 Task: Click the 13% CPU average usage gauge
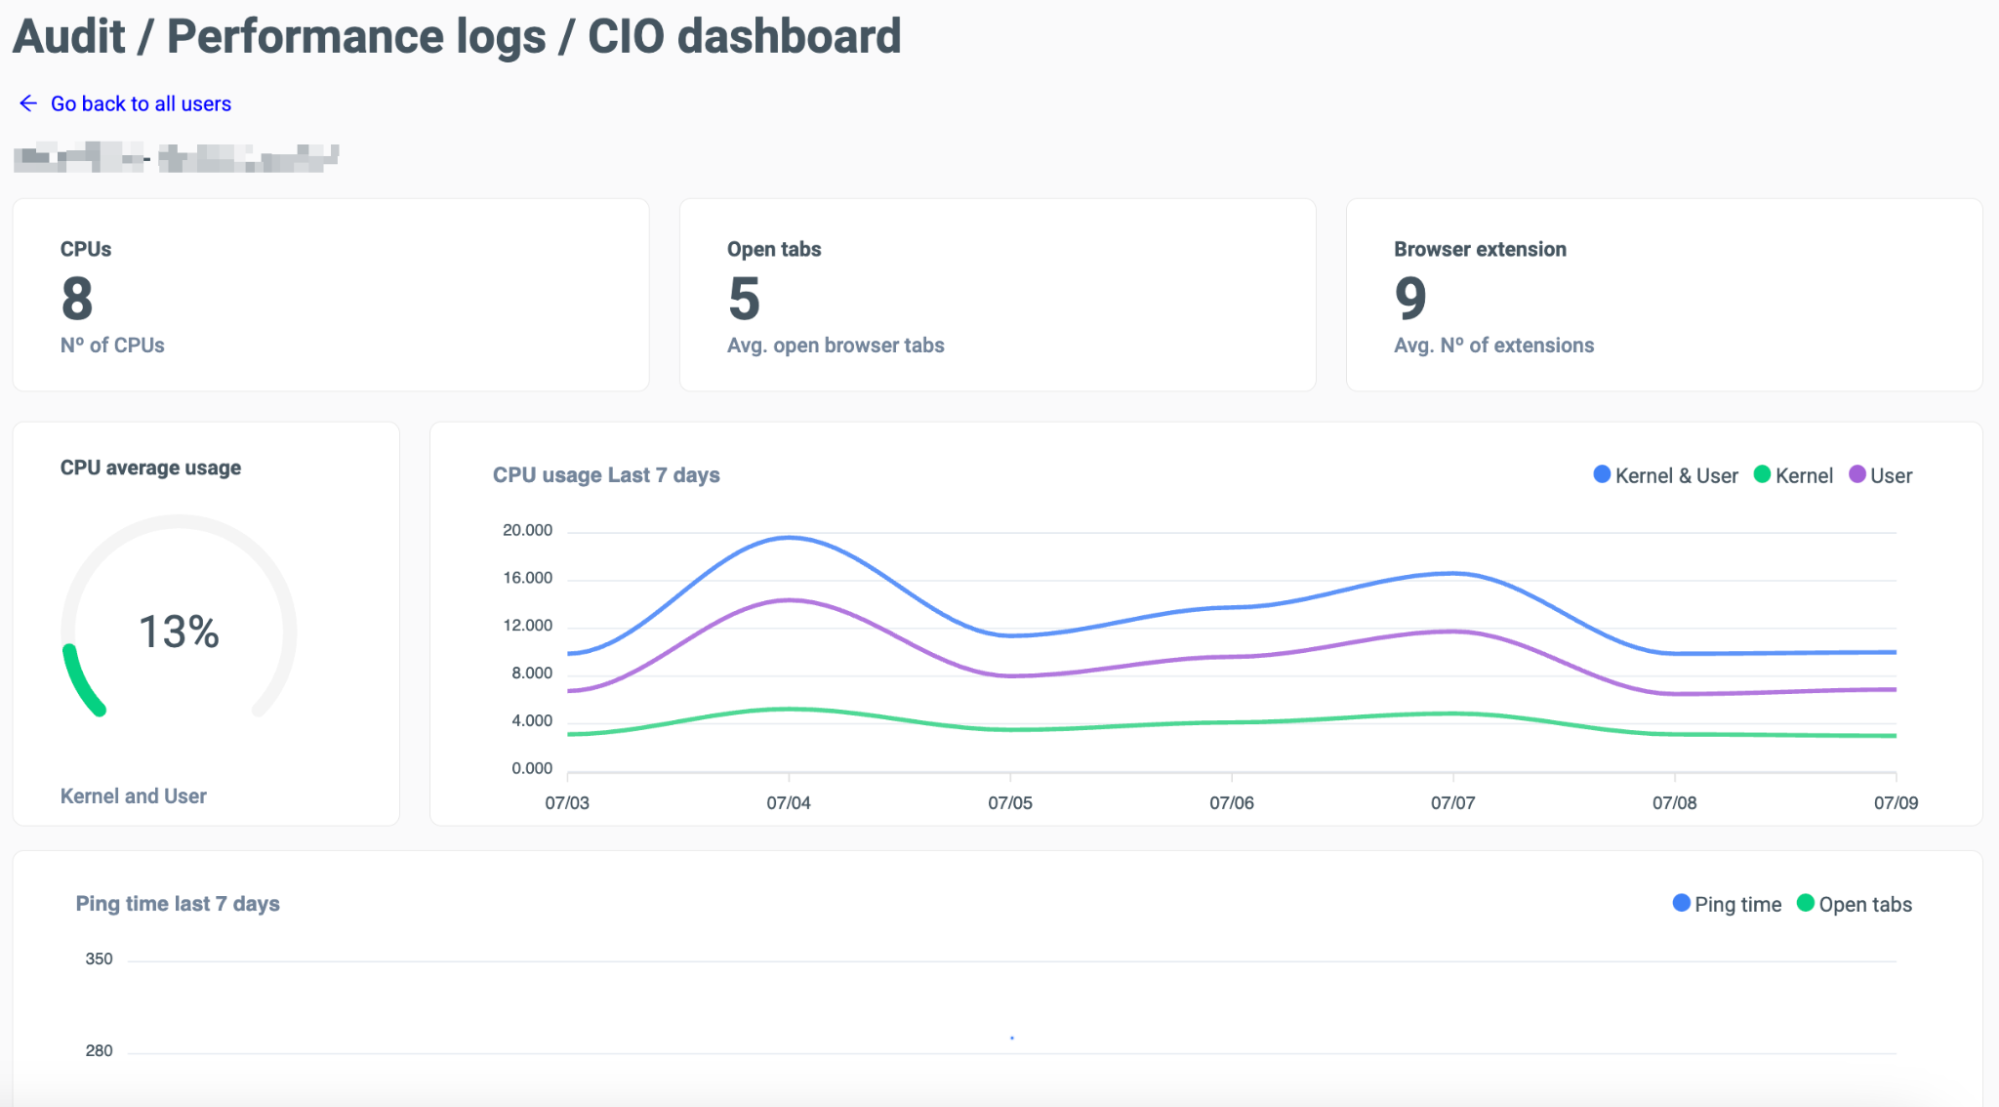click(x=179, y=632)
